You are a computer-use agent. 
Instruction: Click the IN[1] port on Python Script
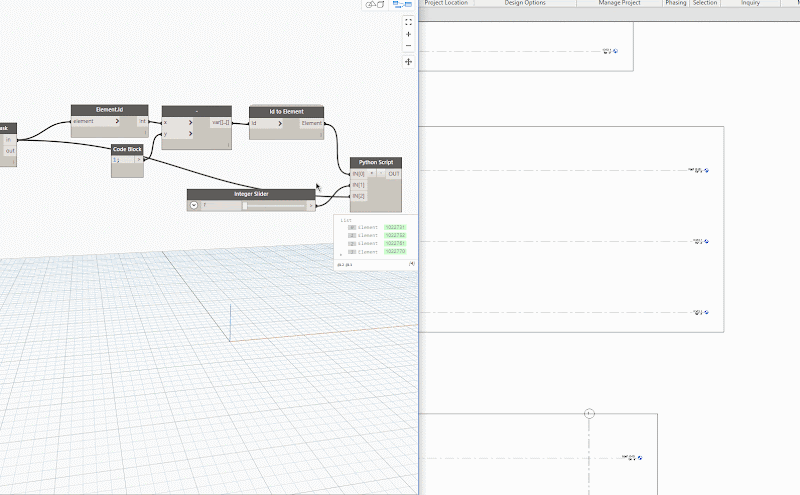click(x=358, y=185)
